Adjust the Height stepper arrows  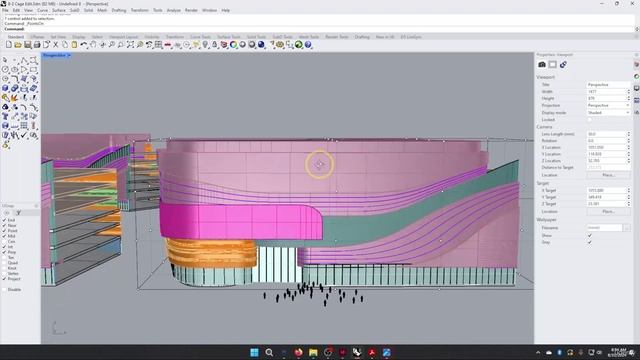(629, 98)
